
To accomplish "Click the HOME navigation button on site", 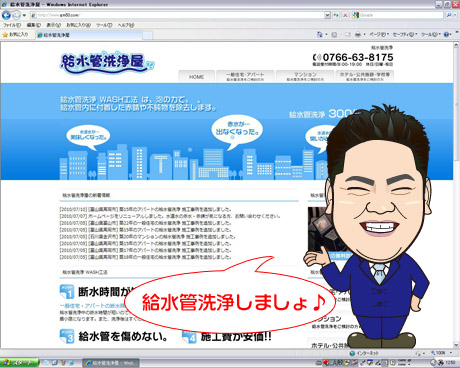I will click(196, 77).
